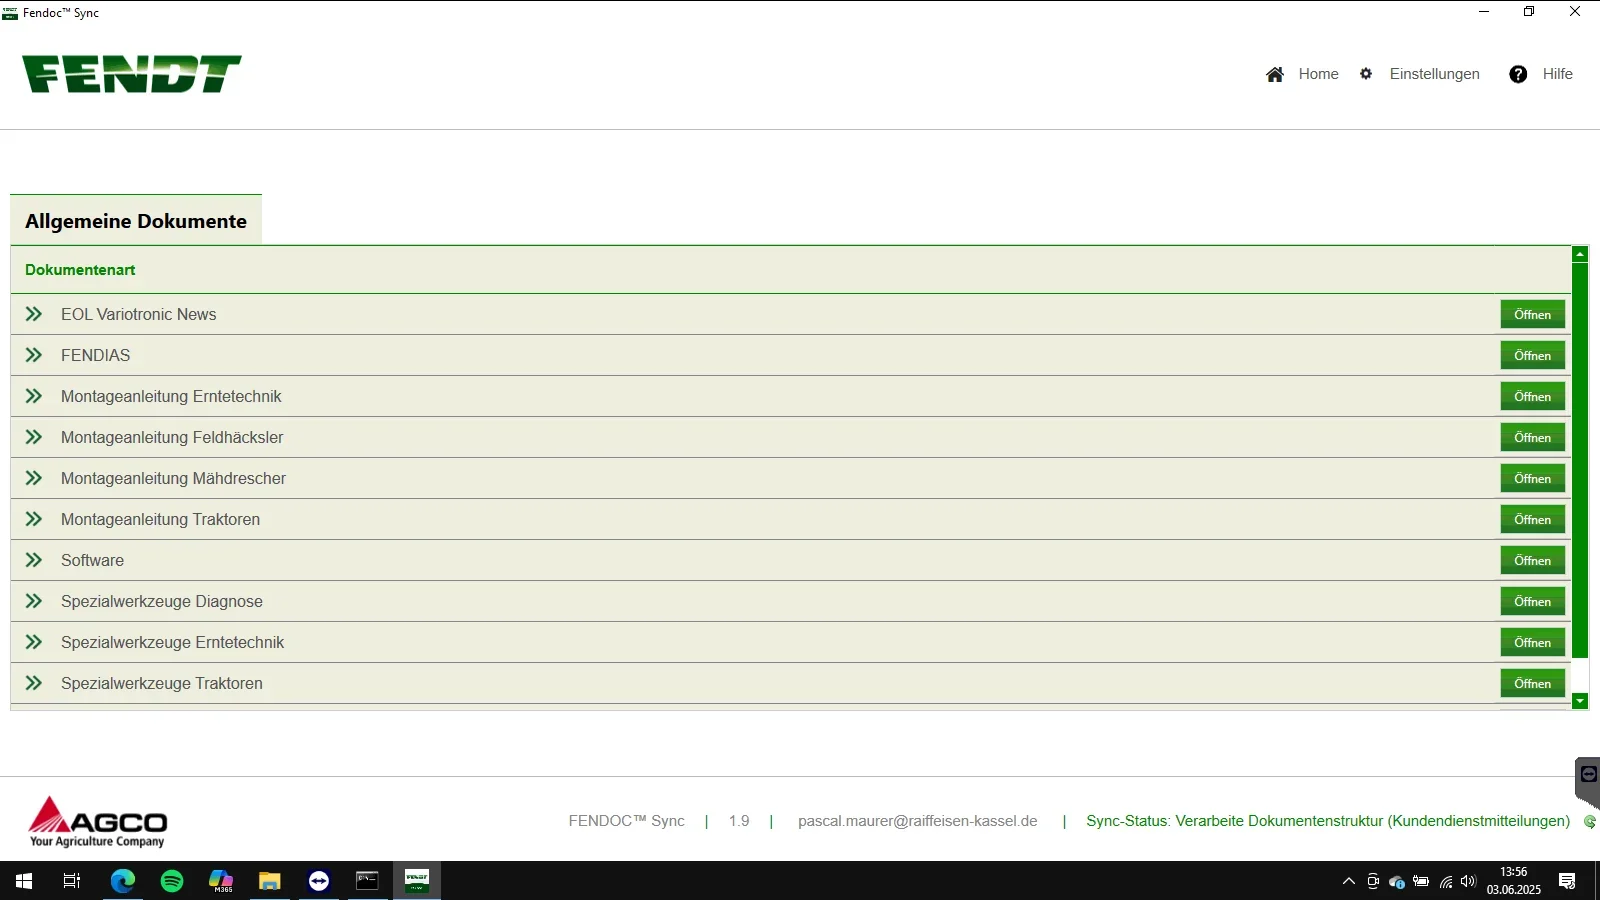Image resolution: width=1600 pixels, height=900 pixels.
Task: Click the Fendt logo
Action: (131, 74)
